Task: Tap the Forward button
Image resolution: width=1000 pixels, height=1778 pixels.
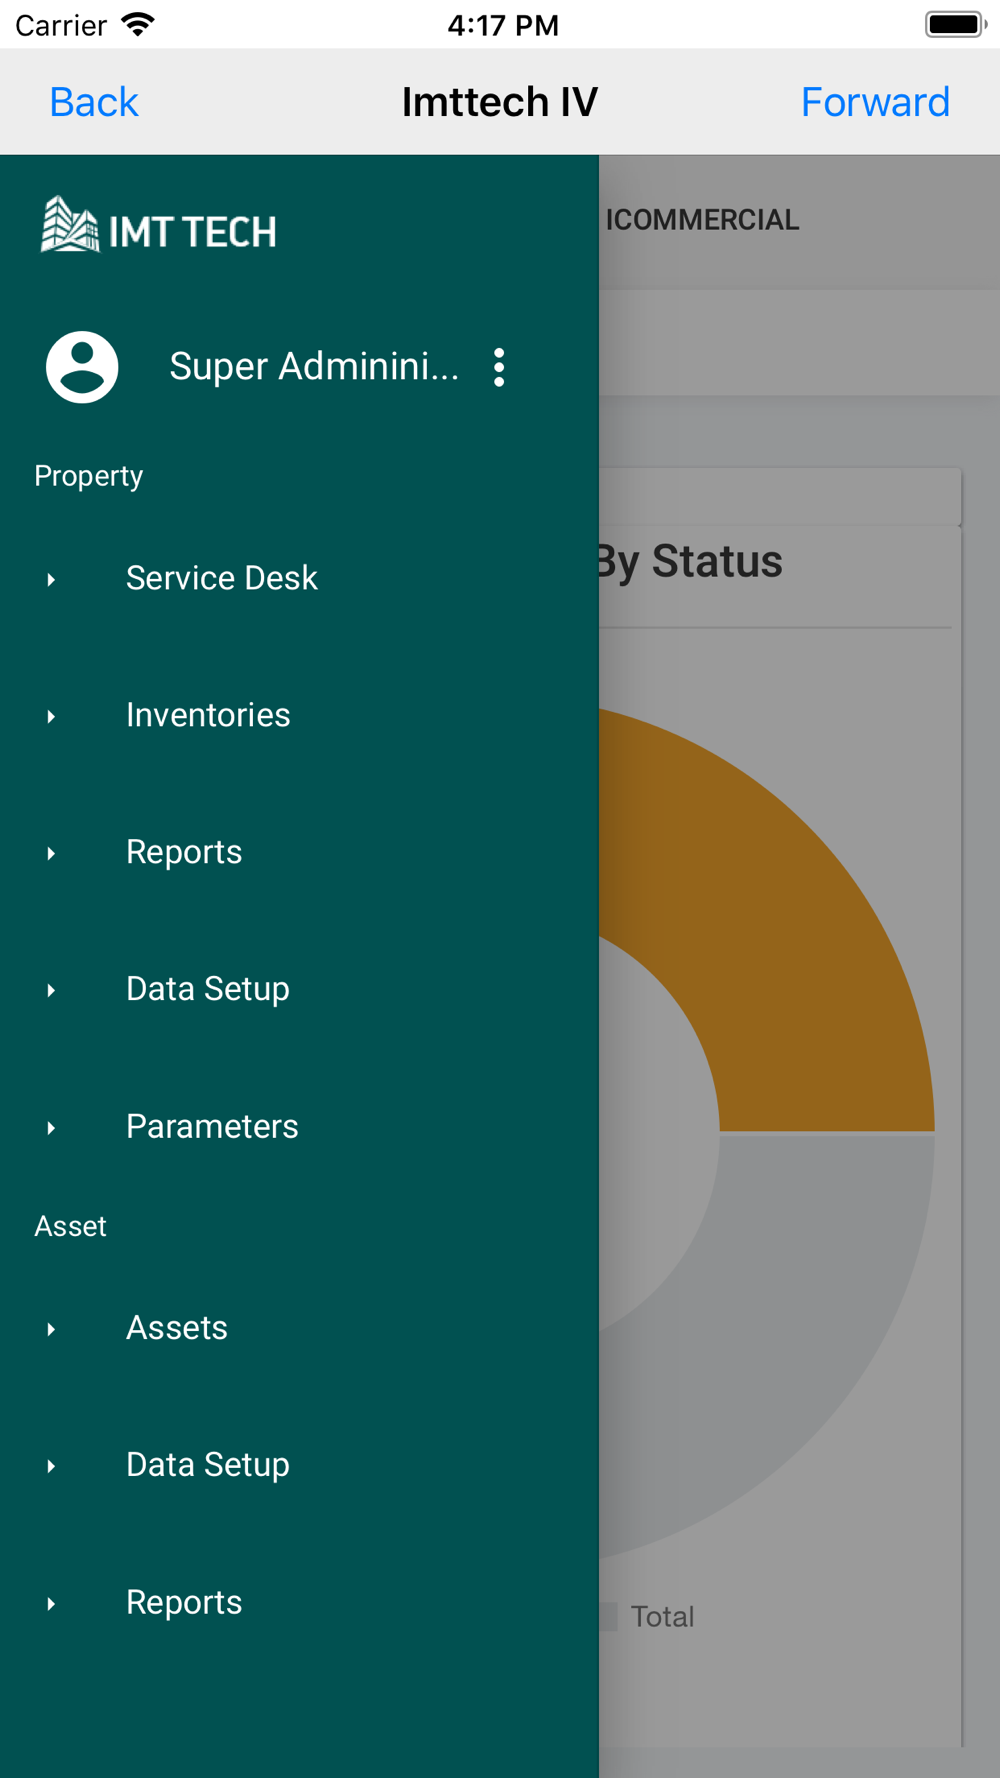Action: point(875,102)
